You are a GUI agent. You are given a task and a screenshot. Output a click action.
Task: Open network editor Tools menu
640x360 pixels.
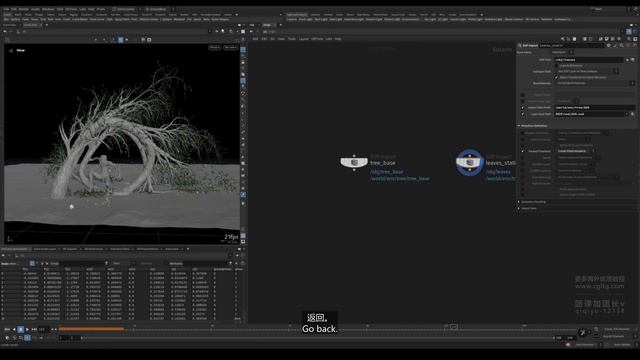coord(291,39)
